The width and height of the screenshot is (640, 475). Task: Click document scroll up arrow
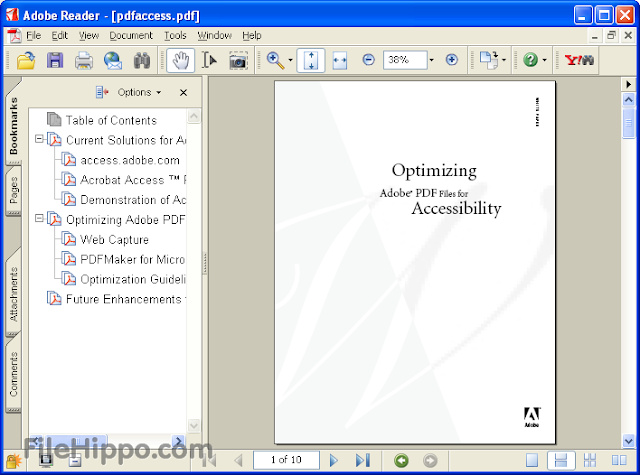(629, 100)
